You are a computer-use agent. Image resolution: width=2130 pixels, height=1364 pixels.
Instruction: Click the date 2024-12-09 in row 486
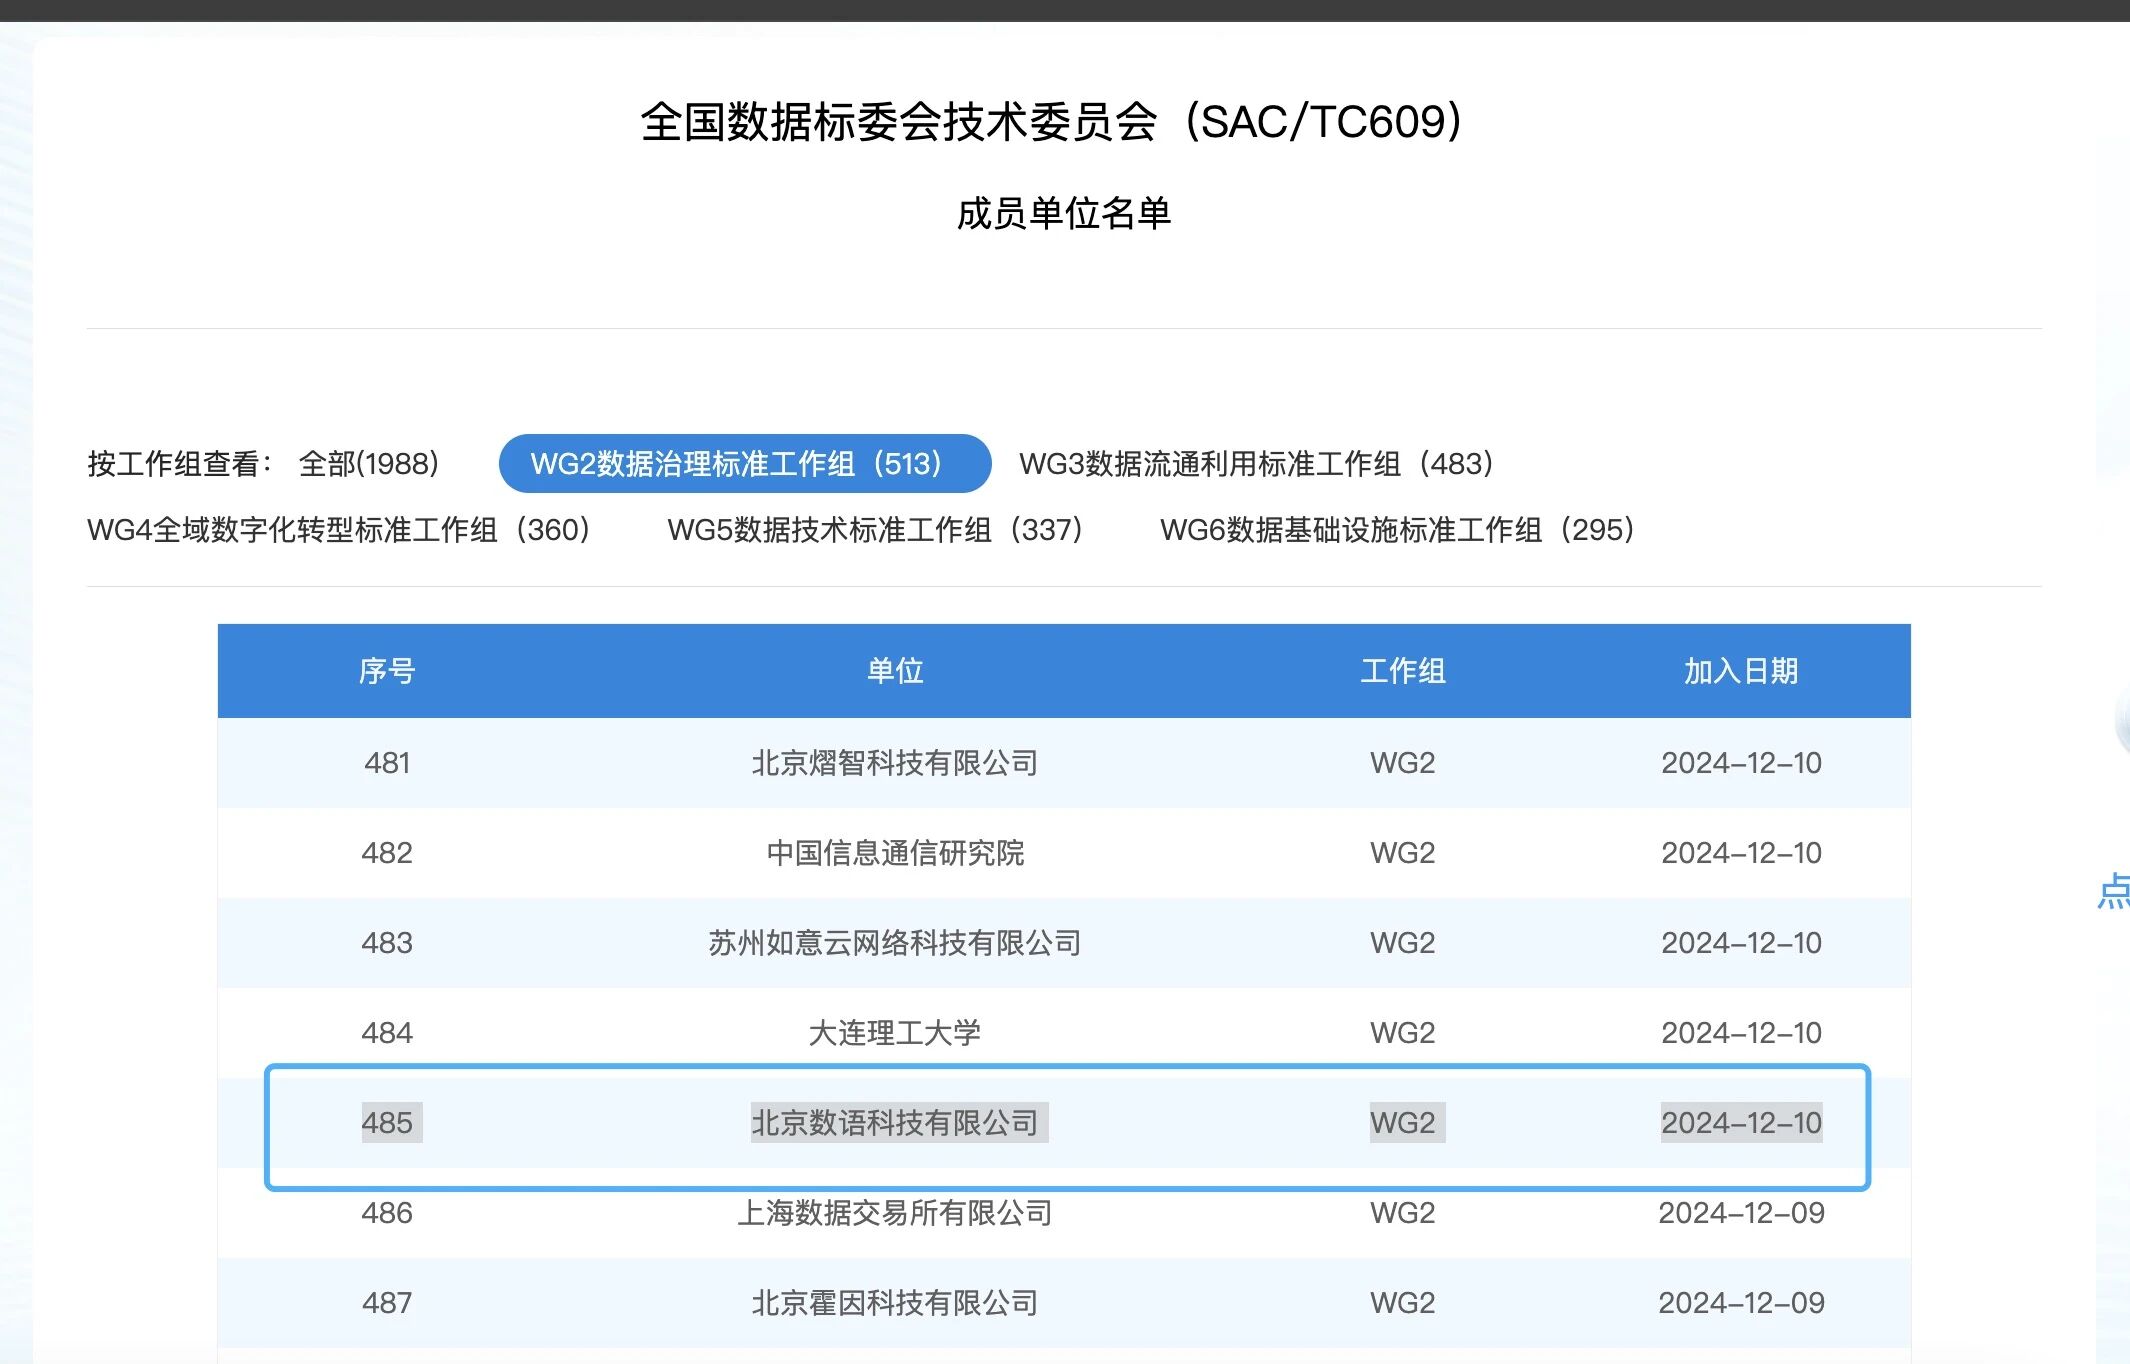[1741, 1213]
